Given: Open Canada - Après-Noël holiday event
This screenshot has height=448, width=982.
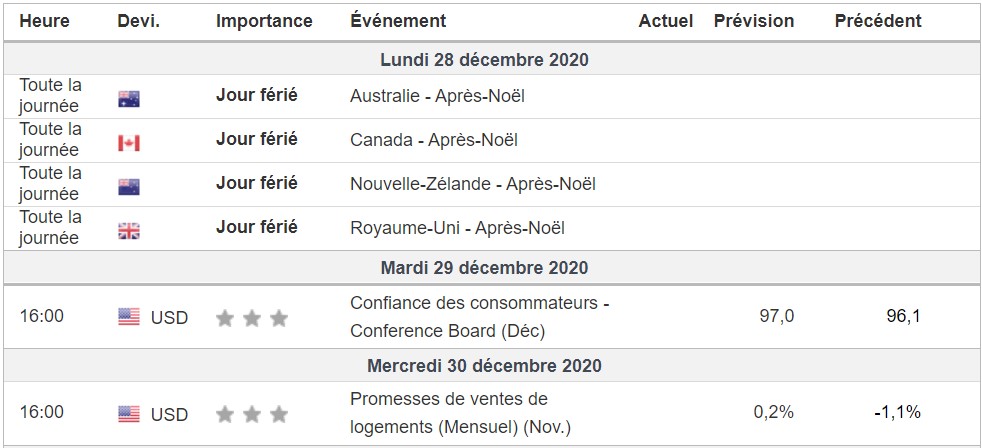Looking at the screenshot, I should [433, 141].
